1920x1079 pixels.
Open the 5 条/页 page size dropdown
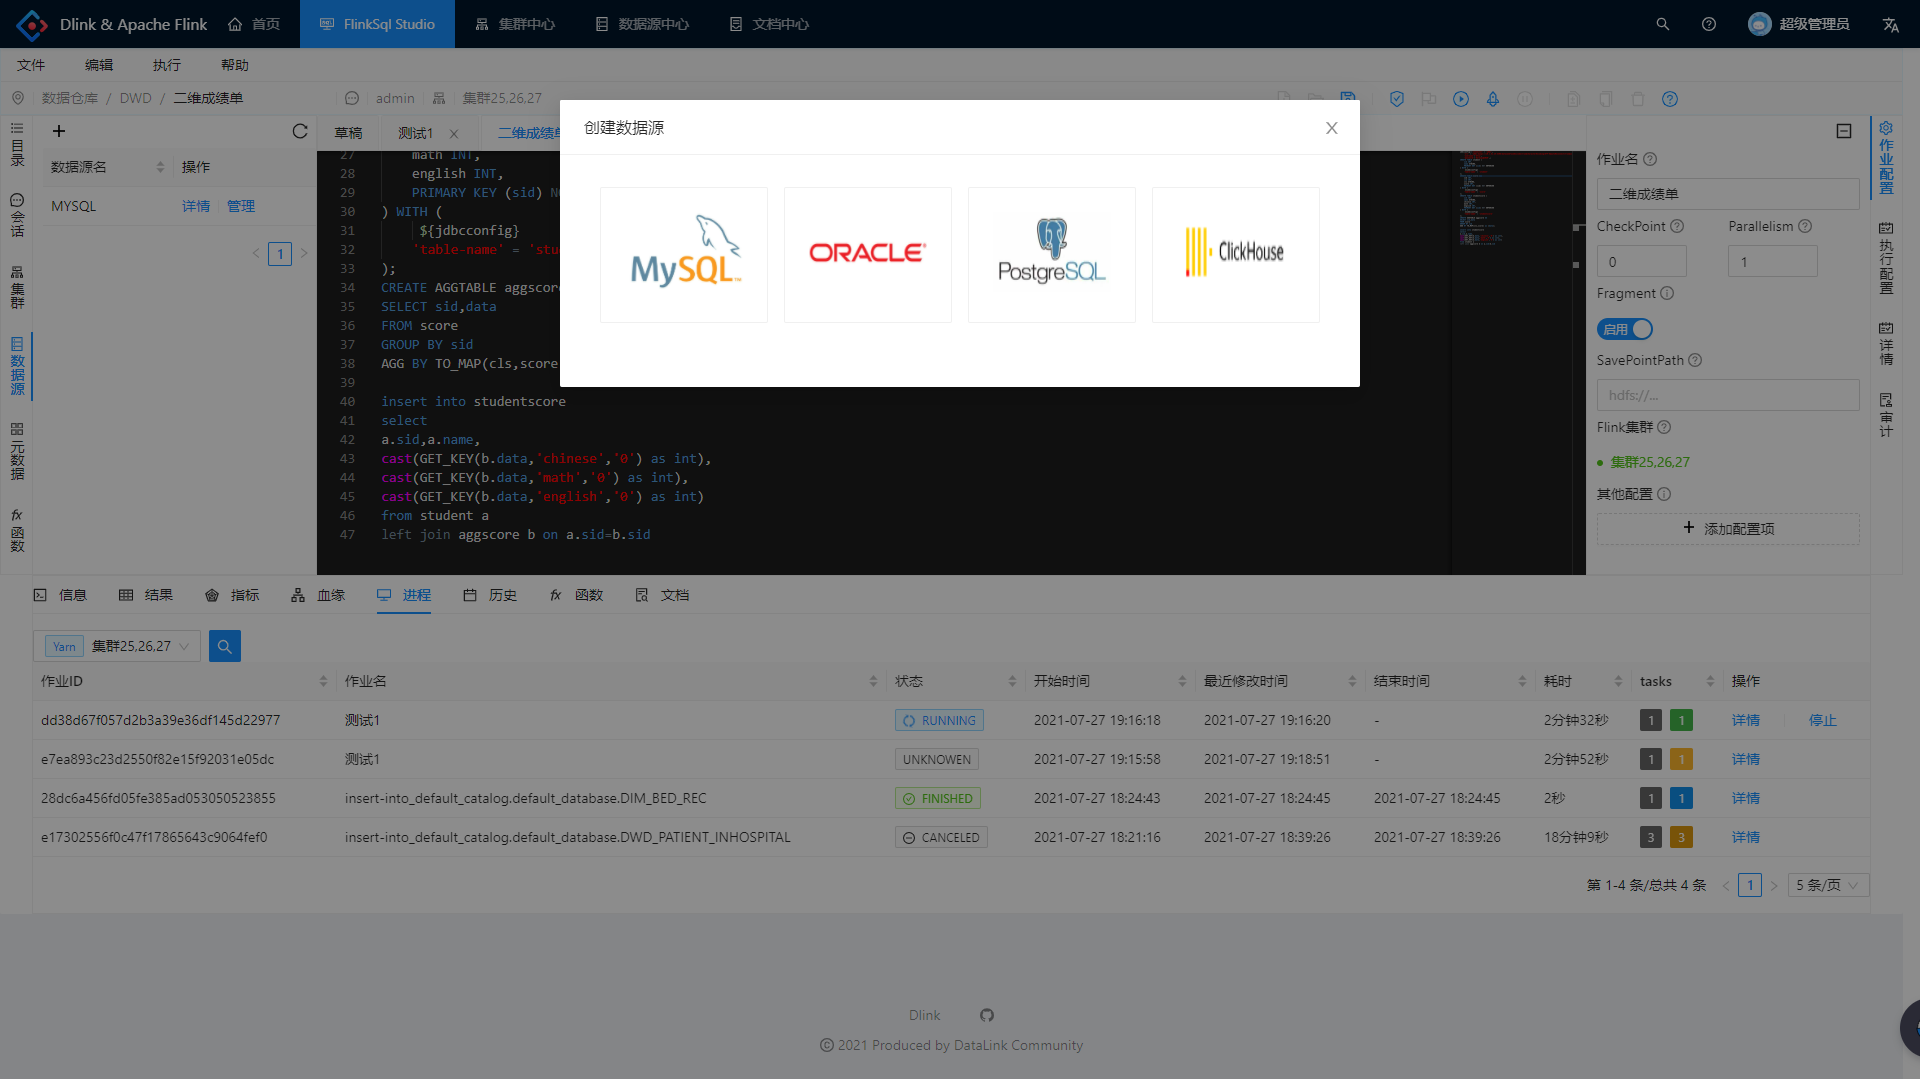point(1828,885)
